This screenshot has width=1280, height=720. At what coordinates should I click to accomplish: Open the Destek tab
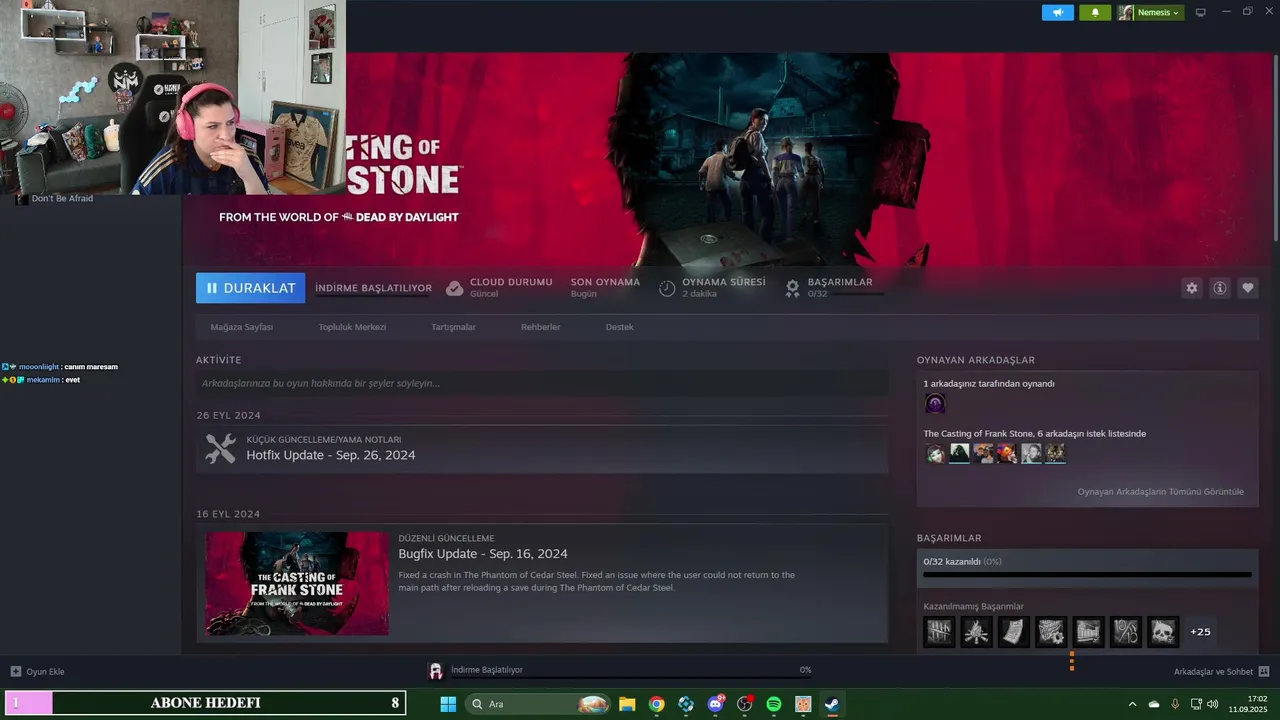pos(619,327)
